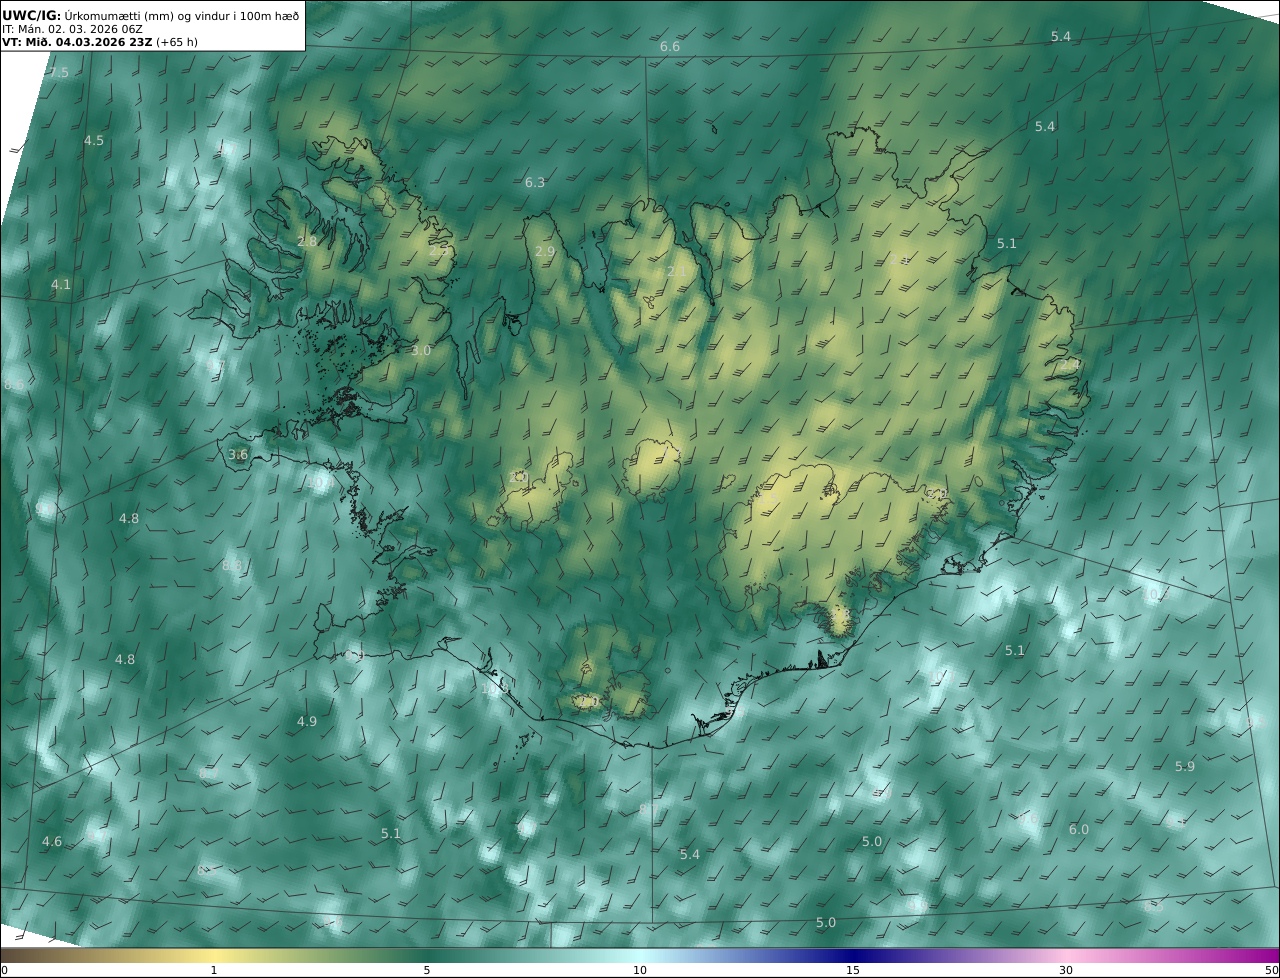Click the map value '4.5'
Screen dimensions: 1280x978
point(93,141)
